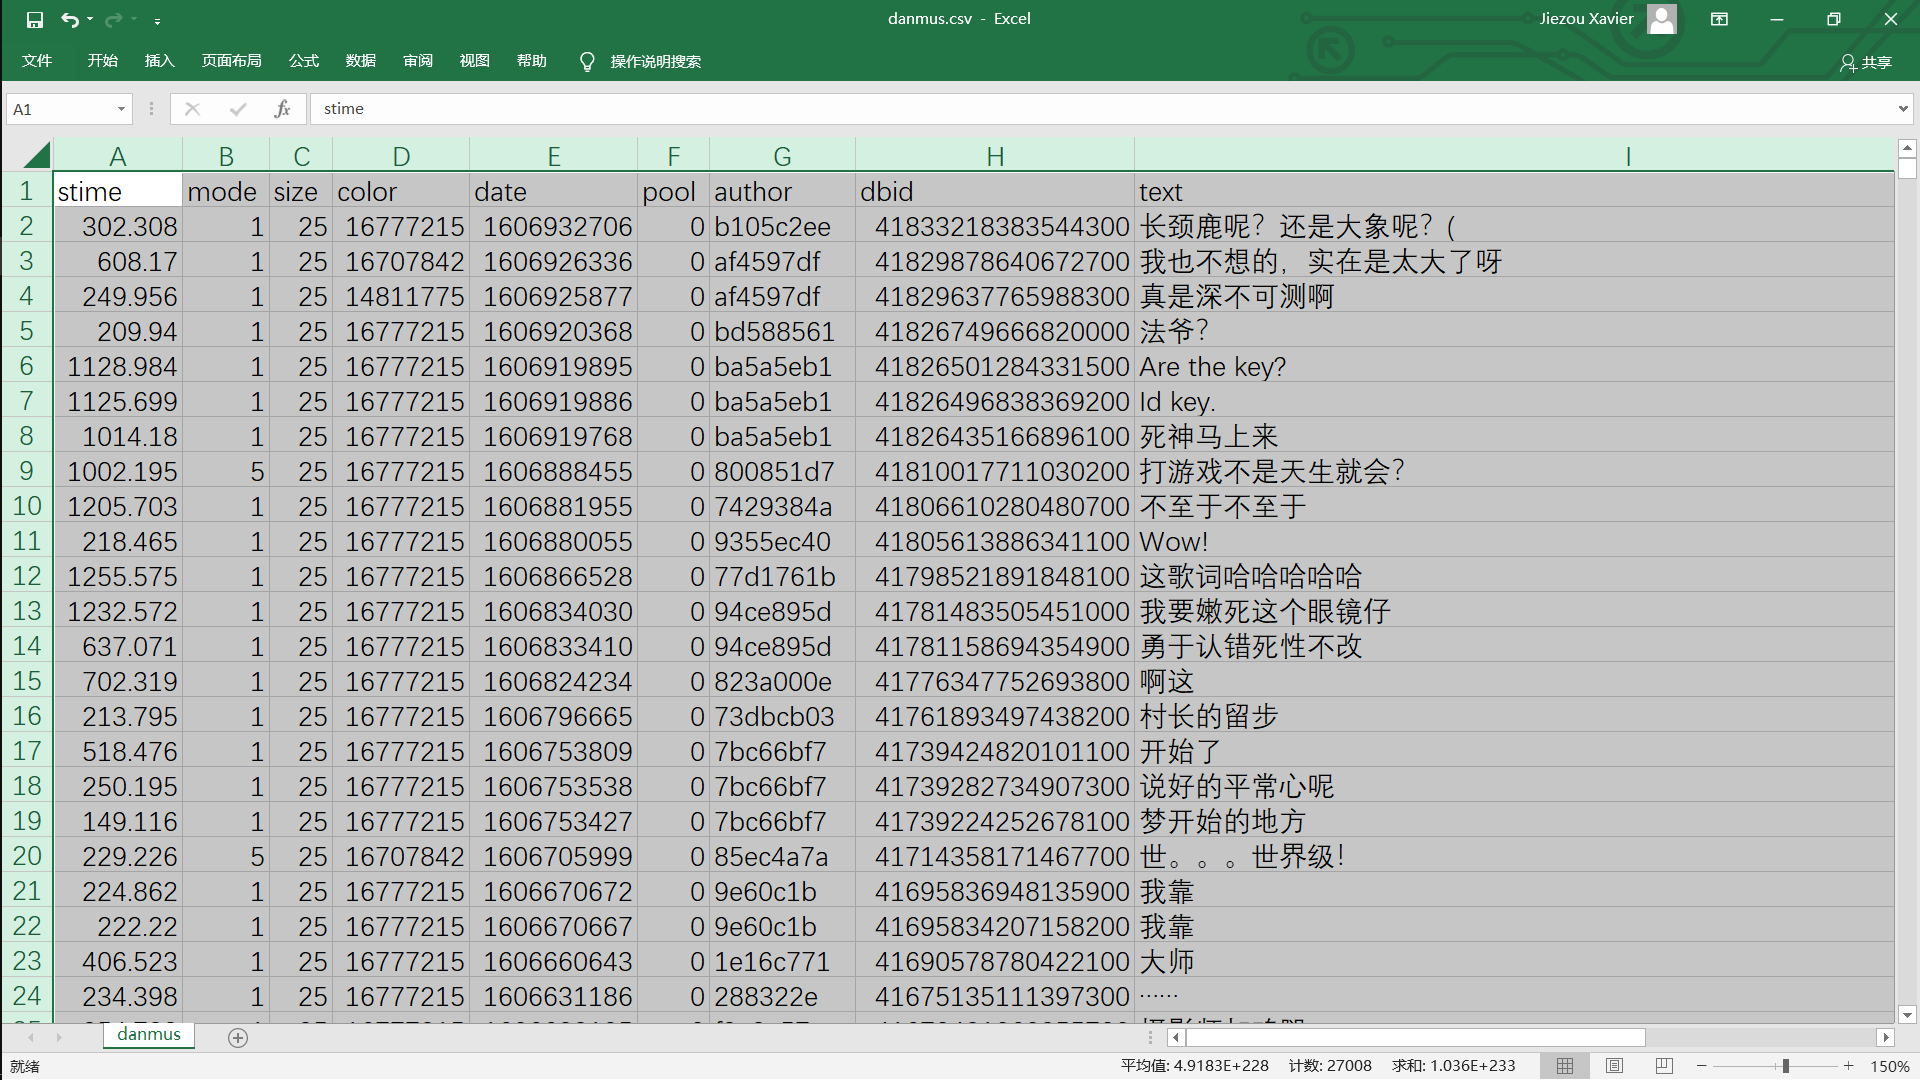The image size is (1920, 1080).
Task: Click the Save icon in quick access toolbar
Action: point(35,19)
